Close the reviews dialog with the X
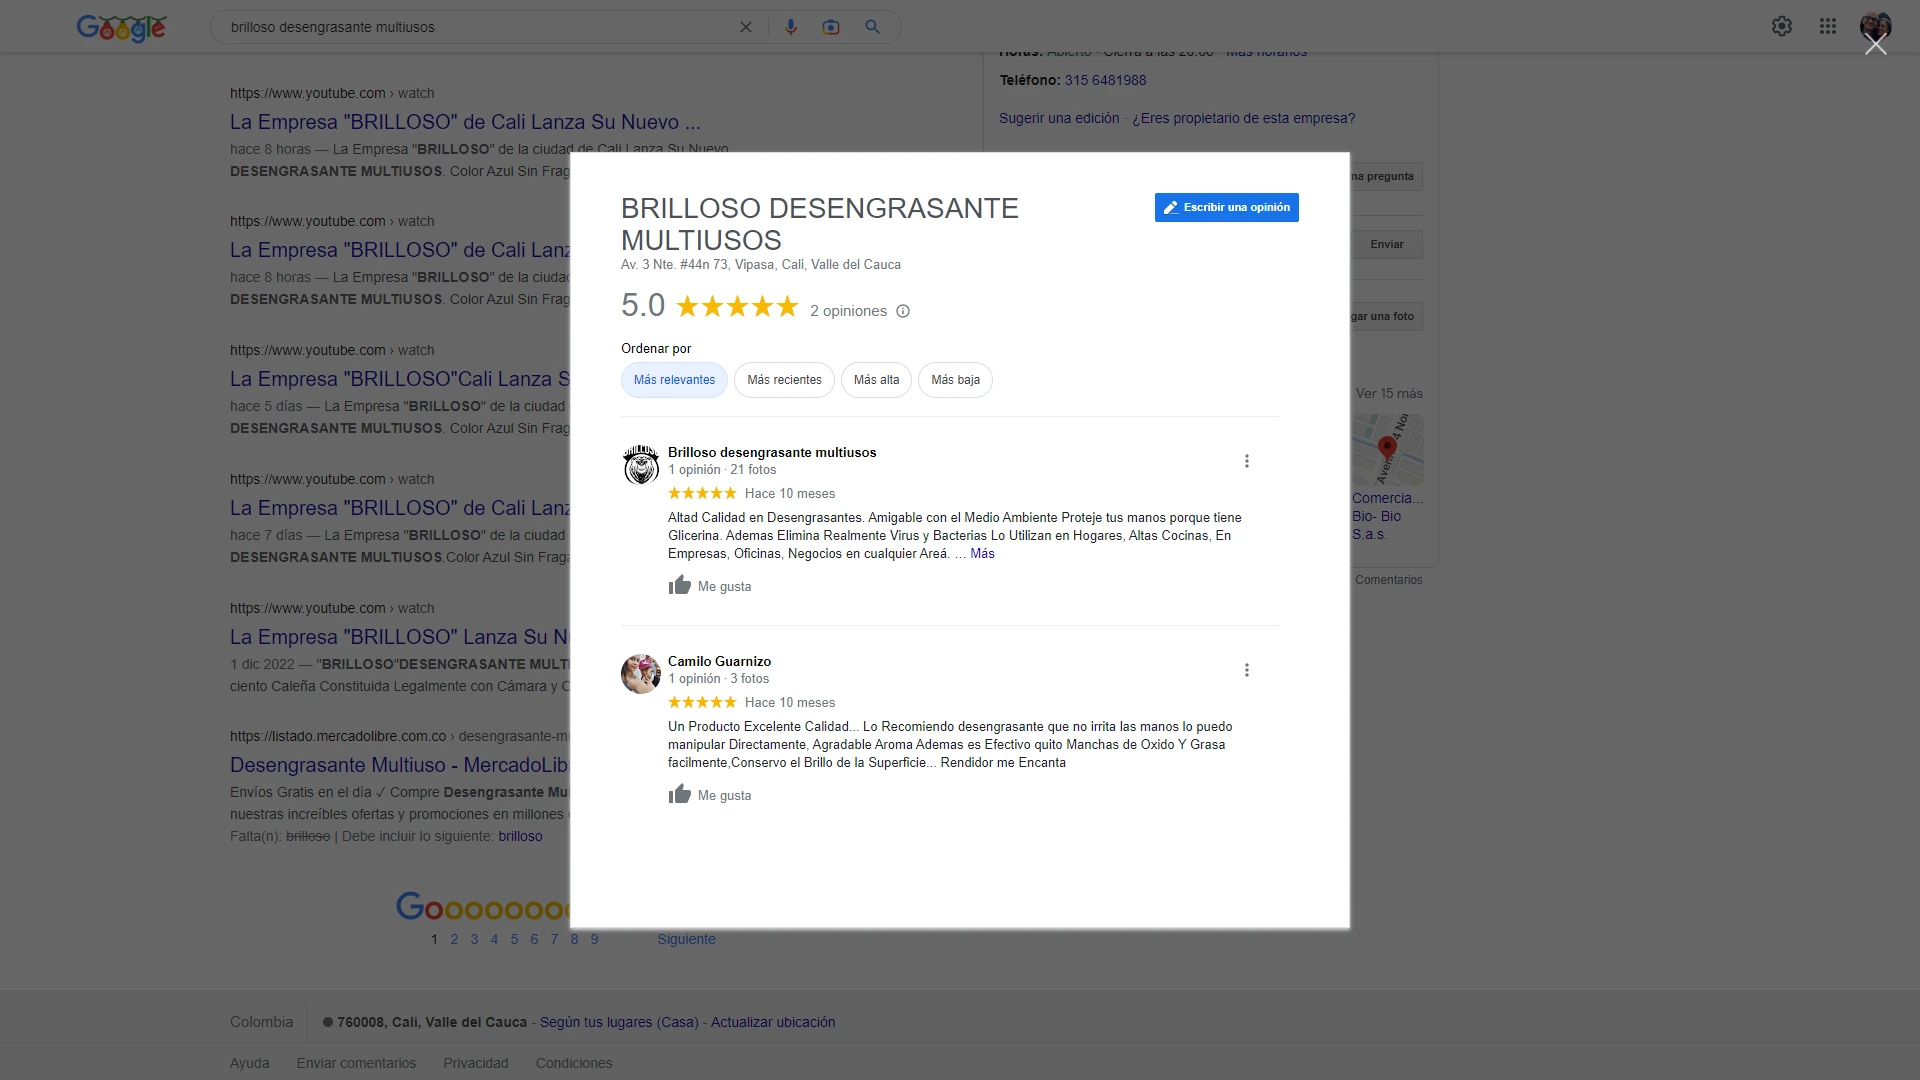Image resolution: width=1920 pixels, height=1080 pixels. tap(1875, 45)
